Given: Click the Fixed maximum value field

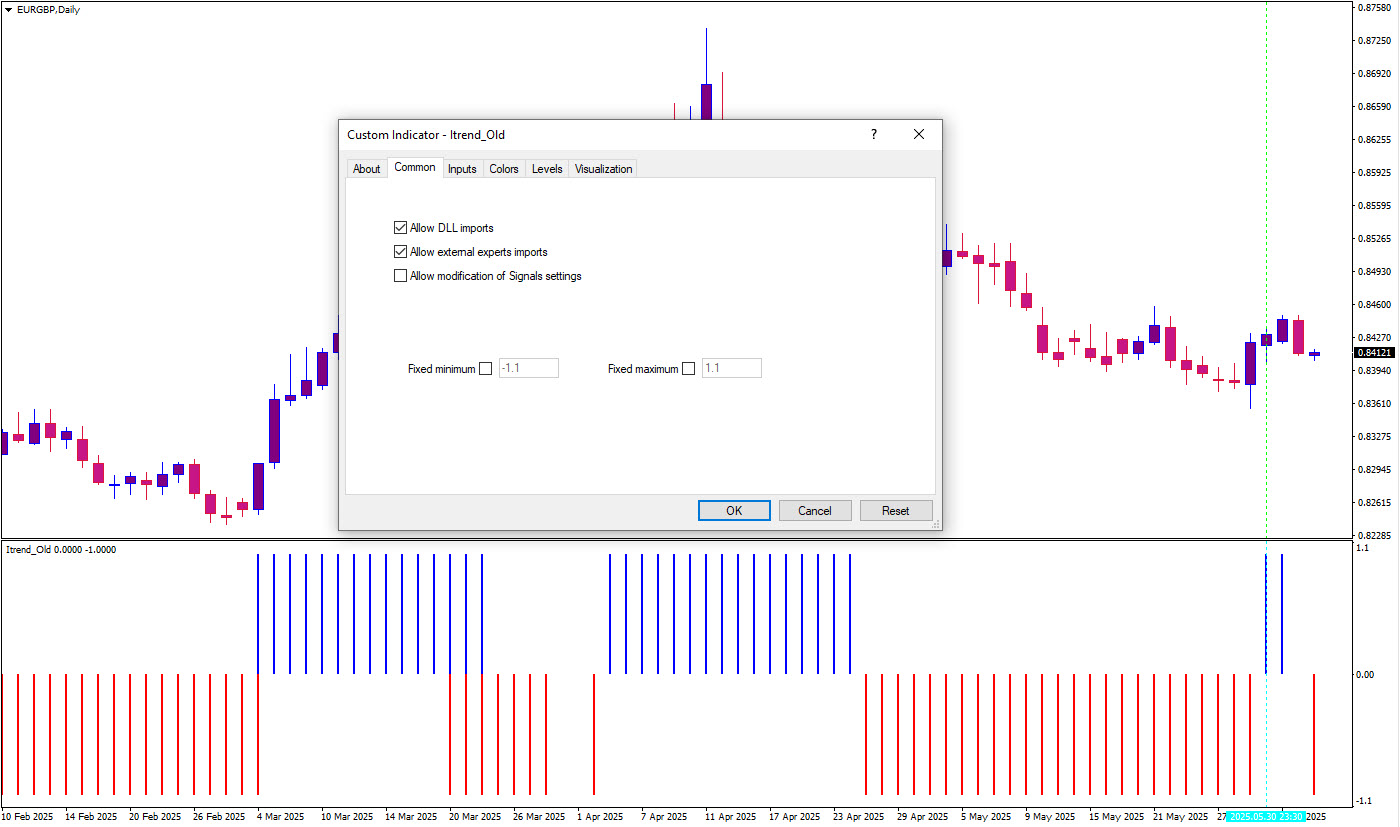Looking at the screenshot, I should (731, 369).
